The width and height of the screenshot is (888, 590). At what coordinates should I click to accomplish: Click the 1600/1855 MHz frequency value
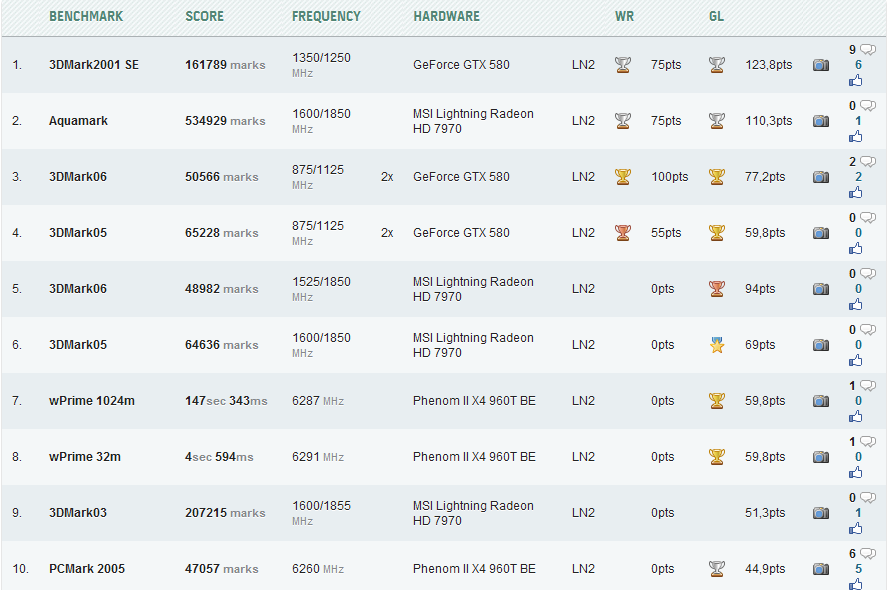(x=322, y=513)
